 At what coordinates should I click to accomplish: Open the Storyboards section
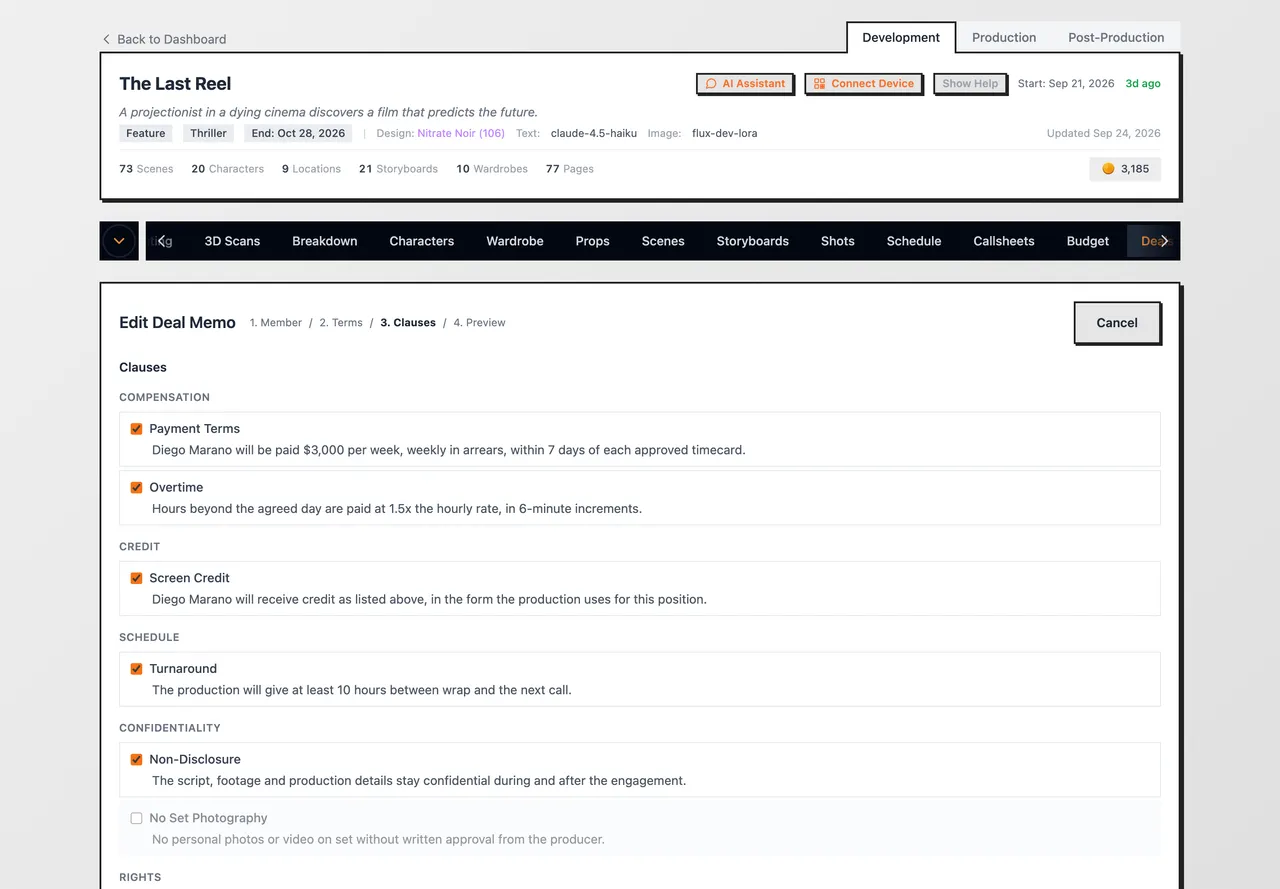[753, 241]
